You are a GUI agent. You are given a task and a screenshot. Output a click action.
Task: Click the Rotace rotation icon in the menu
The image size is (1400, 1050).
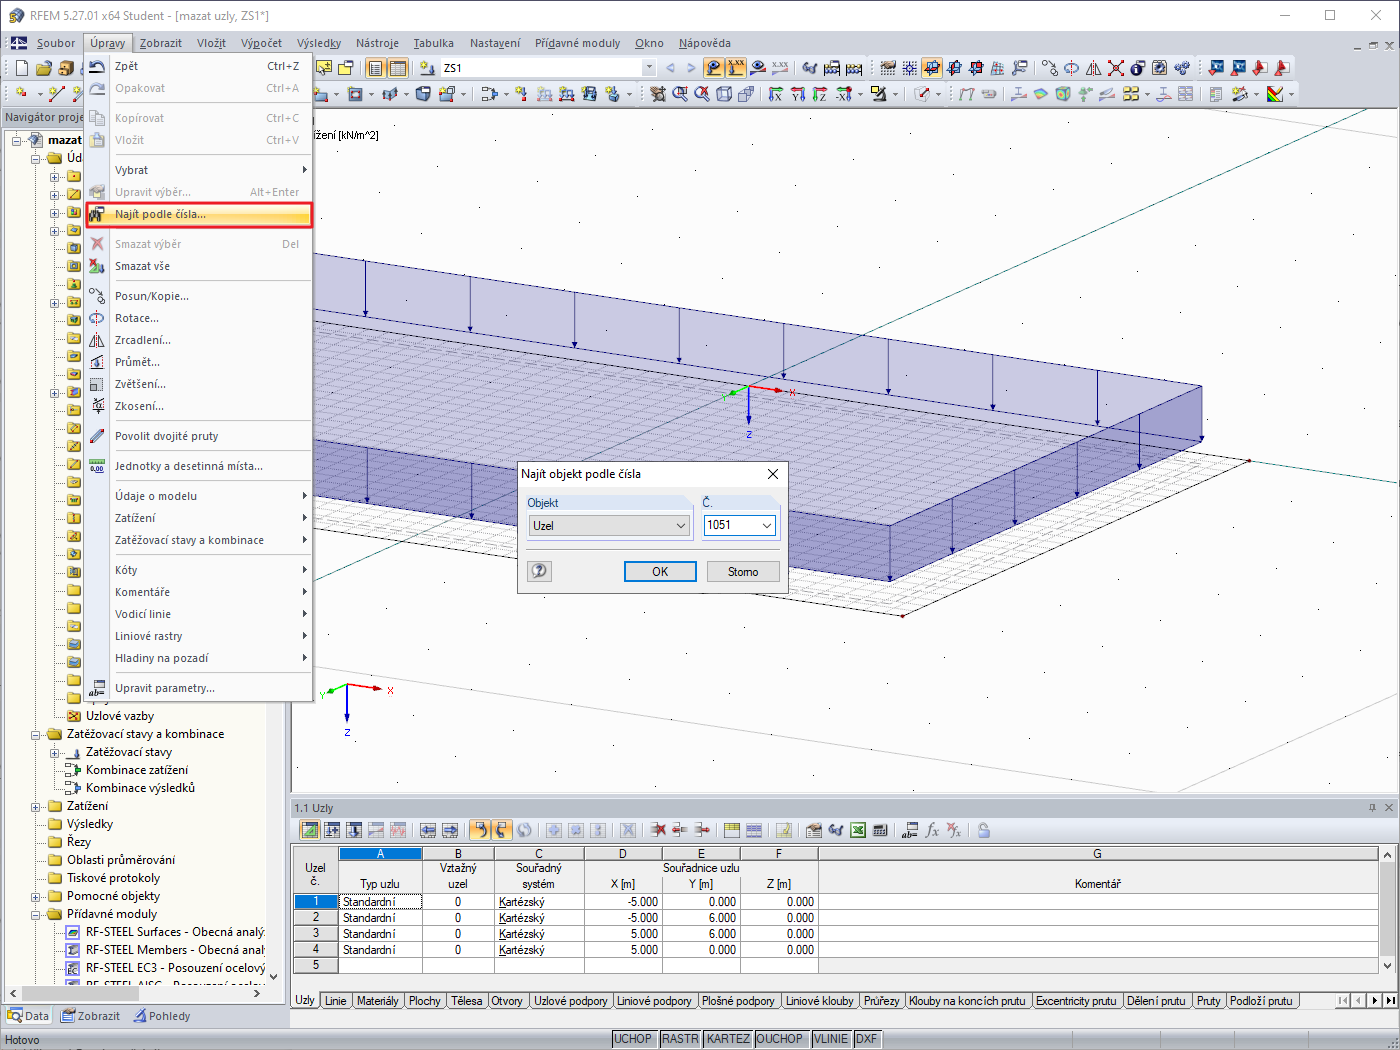[97, 318]
